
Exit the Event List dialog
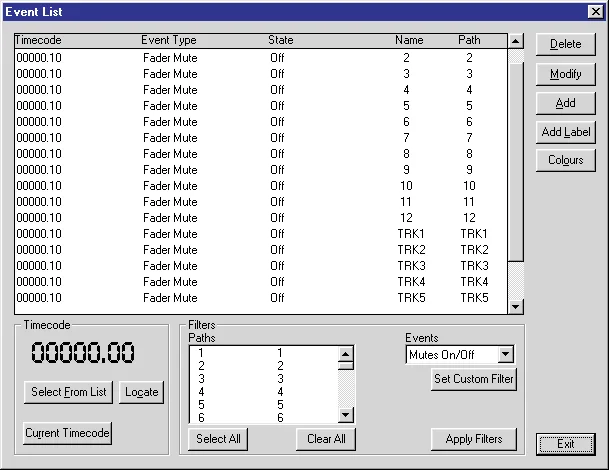(x=566, y=444)
